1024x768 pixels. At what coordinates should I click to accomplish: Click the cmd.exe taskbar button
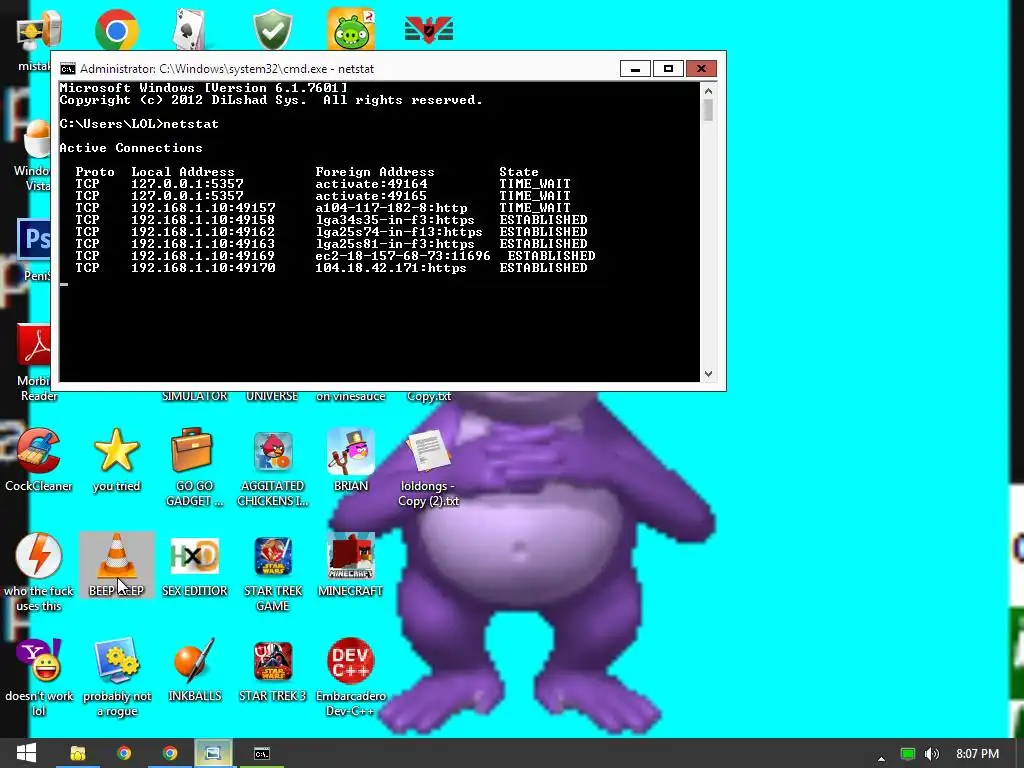click(x=261, y=753)
